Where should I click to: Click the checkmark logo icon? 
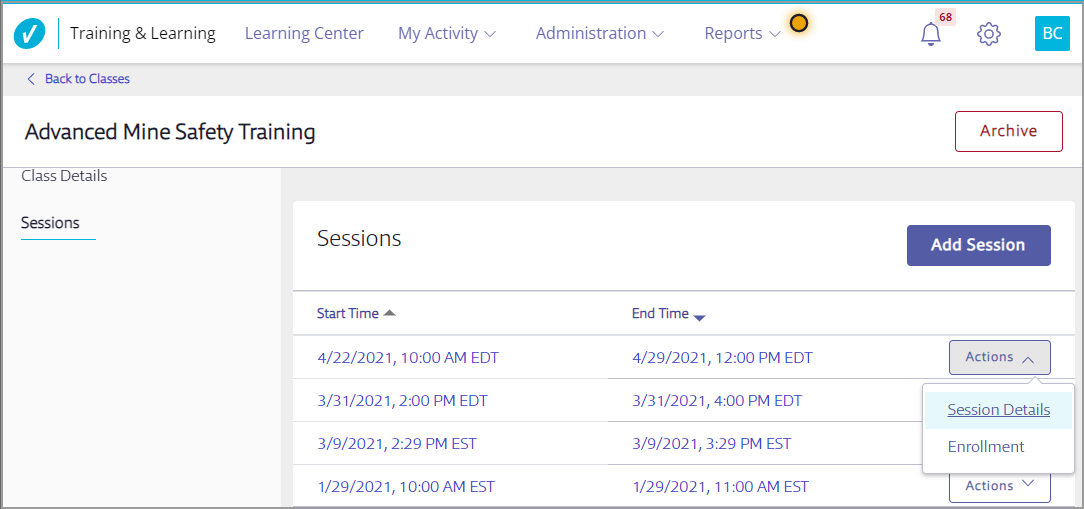pos(29,33)
